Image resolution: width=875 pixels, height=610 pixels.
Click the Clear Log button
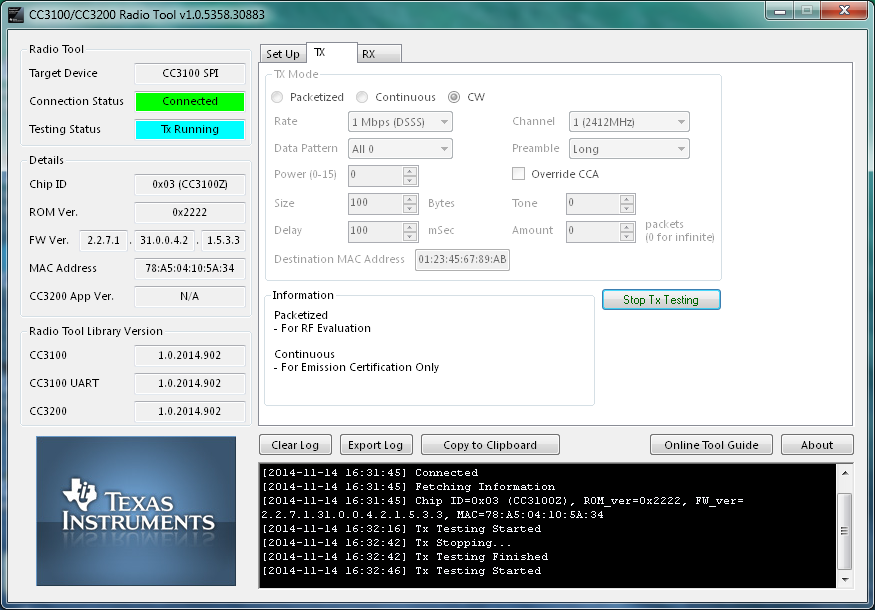pos(295,445)
